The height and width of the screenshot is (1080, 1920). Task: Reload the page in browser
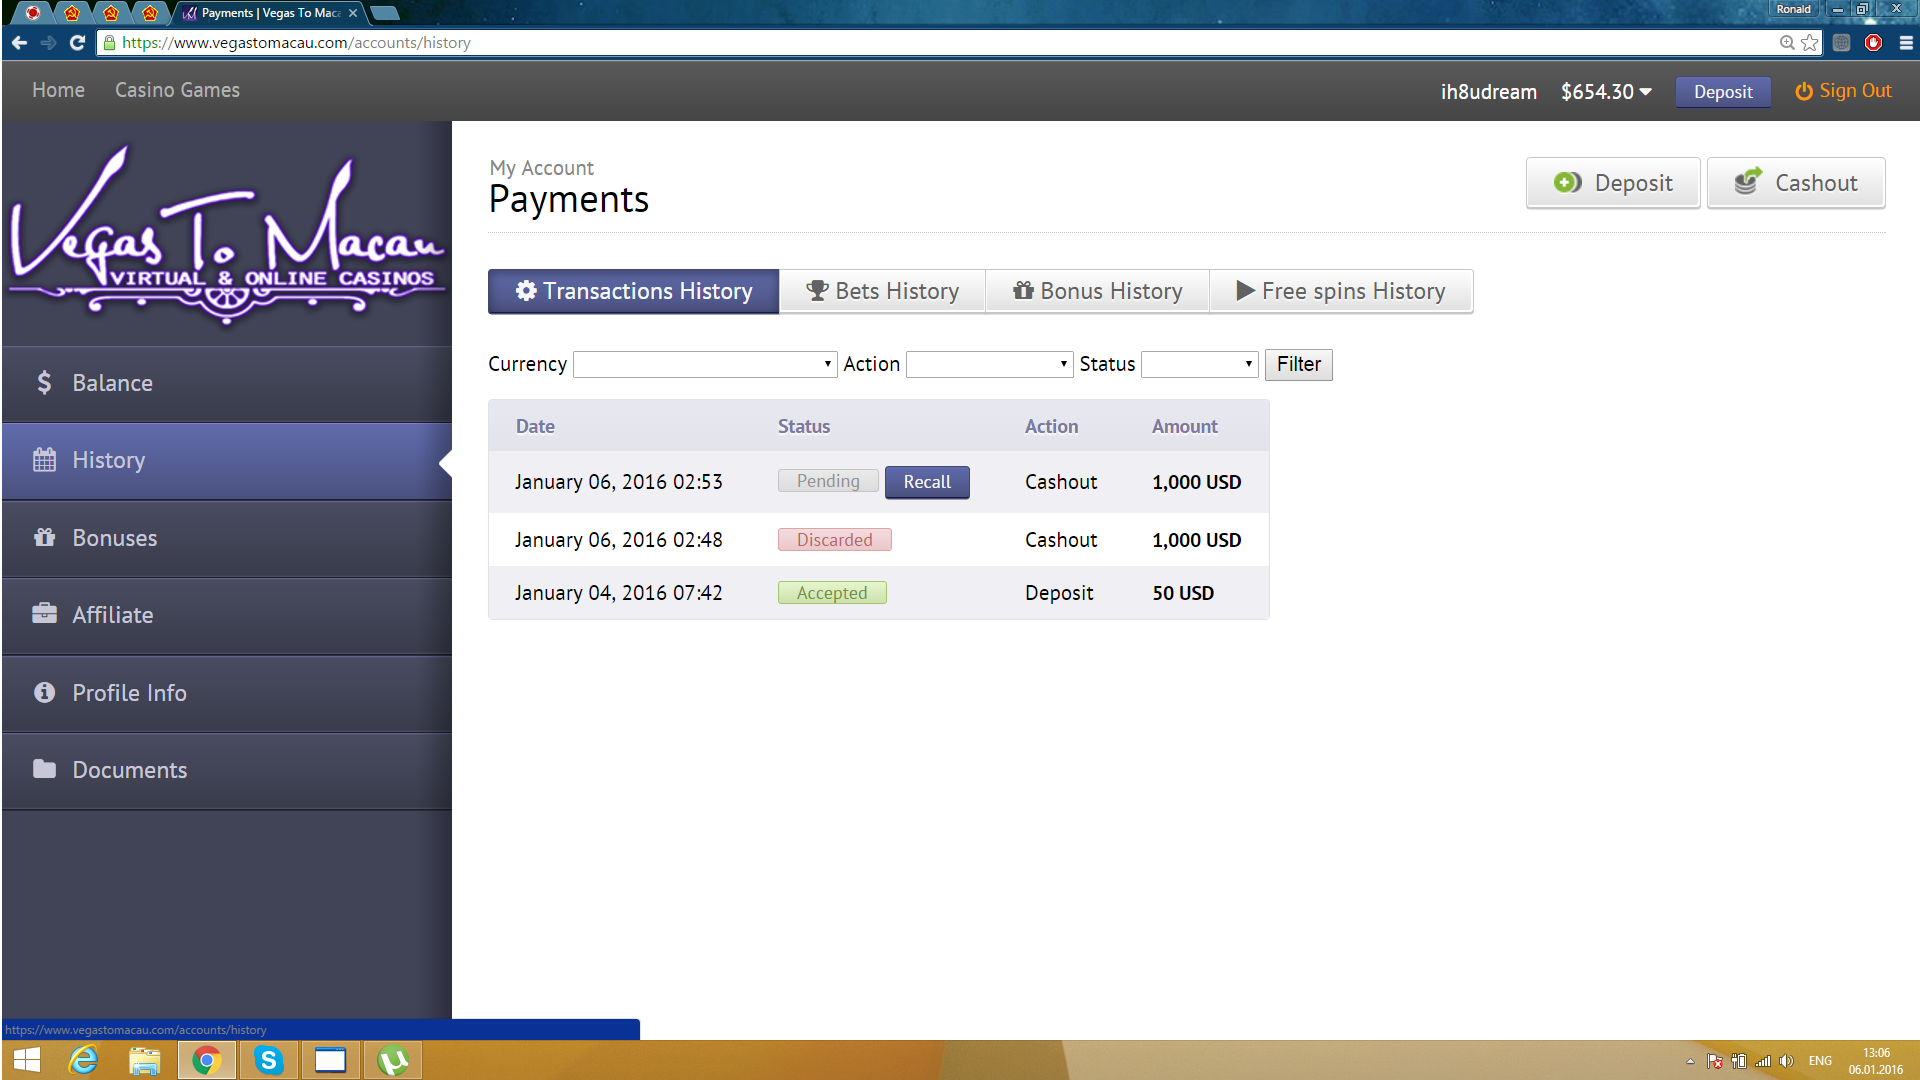click(x=77, y=43)
